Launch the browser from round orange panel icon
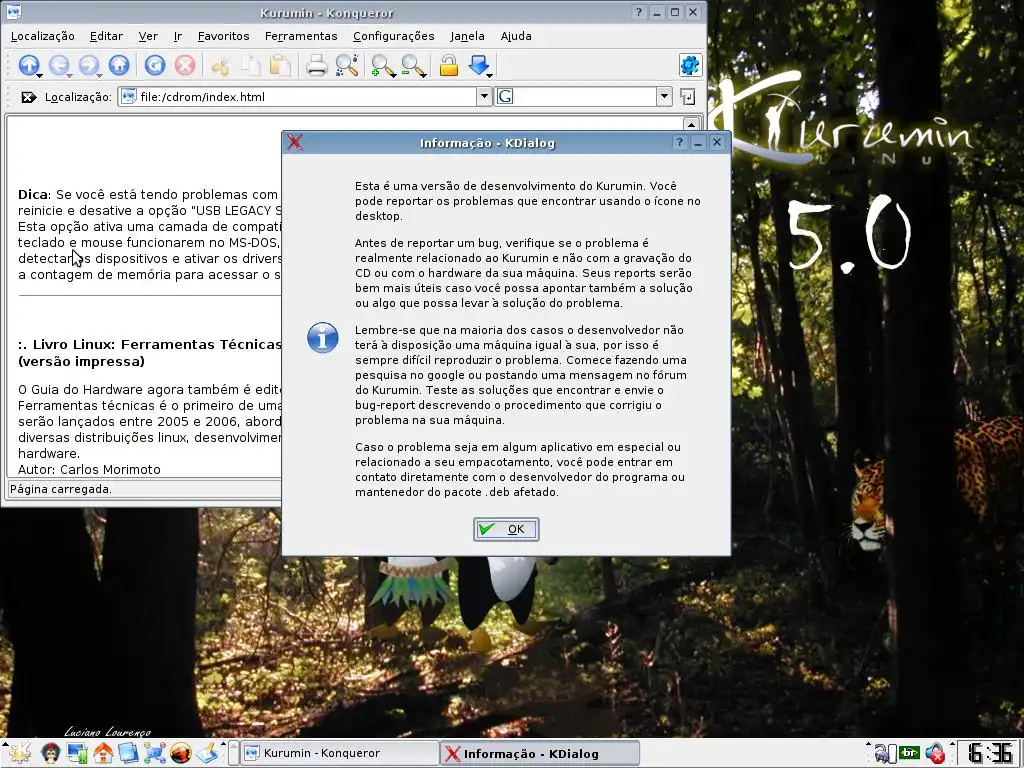Image resolution: width=1024 pixels, height=768 pixels. point(181,754)
